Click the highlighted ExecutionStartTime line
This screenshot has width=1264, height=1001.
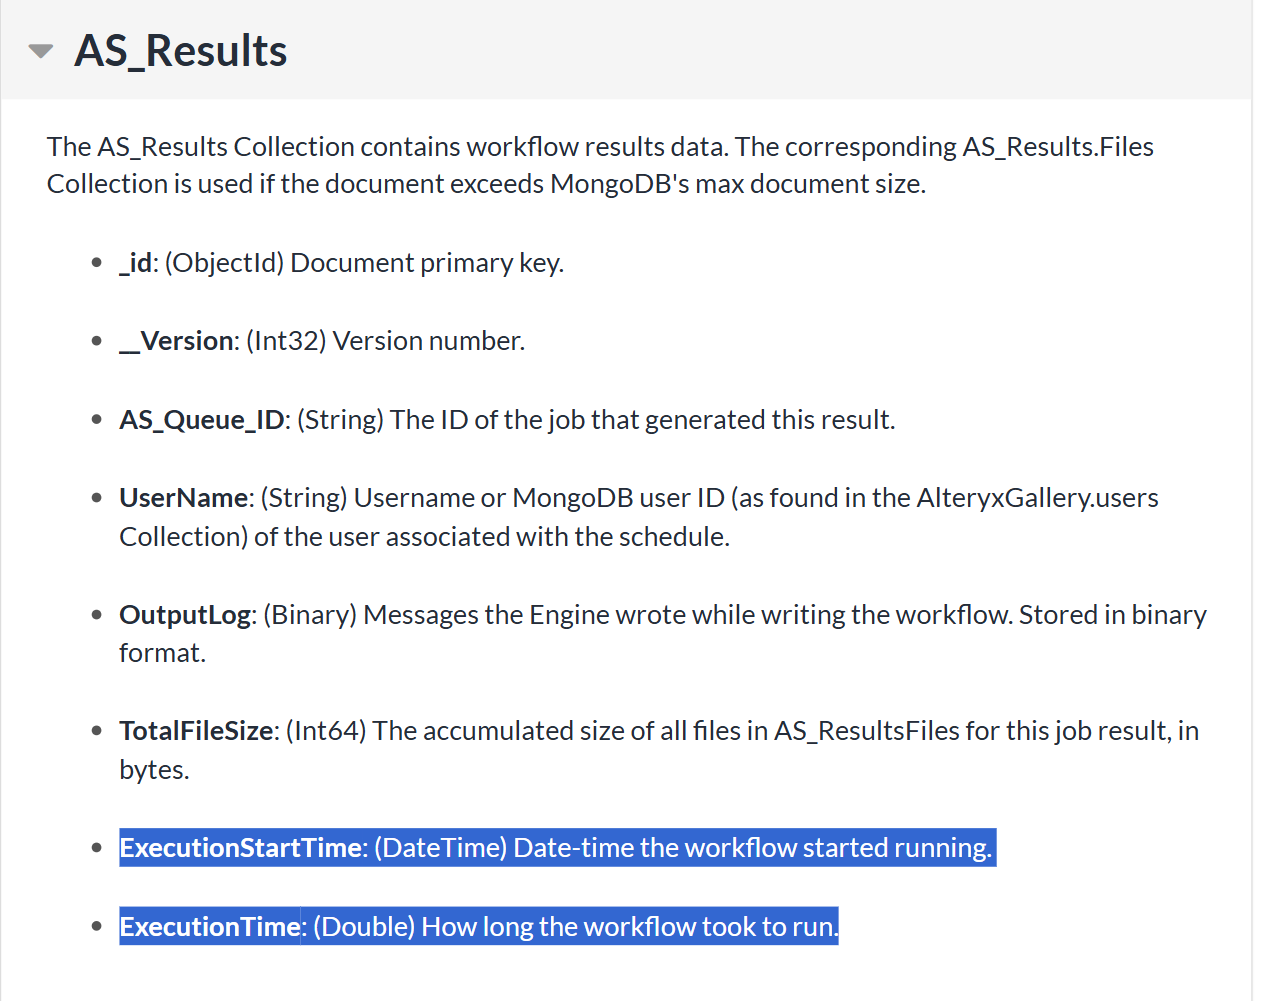coord(556,847)
